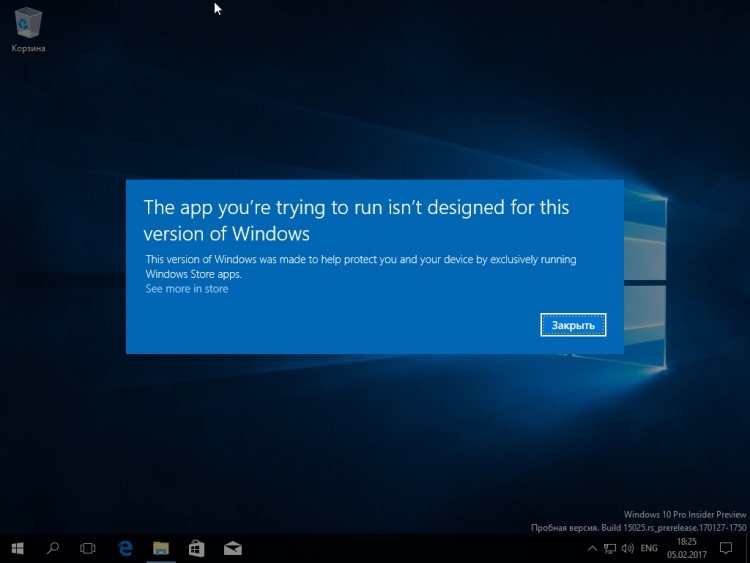This screenshot has width=750, height=563.
Task: Open the Mail app from the taskbar
Action: (x=232, y=548)
